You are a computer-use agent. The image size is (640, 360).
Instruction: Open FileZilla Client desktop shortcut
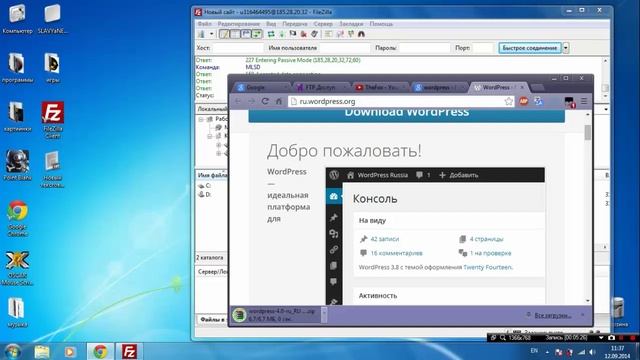(53, 120)
